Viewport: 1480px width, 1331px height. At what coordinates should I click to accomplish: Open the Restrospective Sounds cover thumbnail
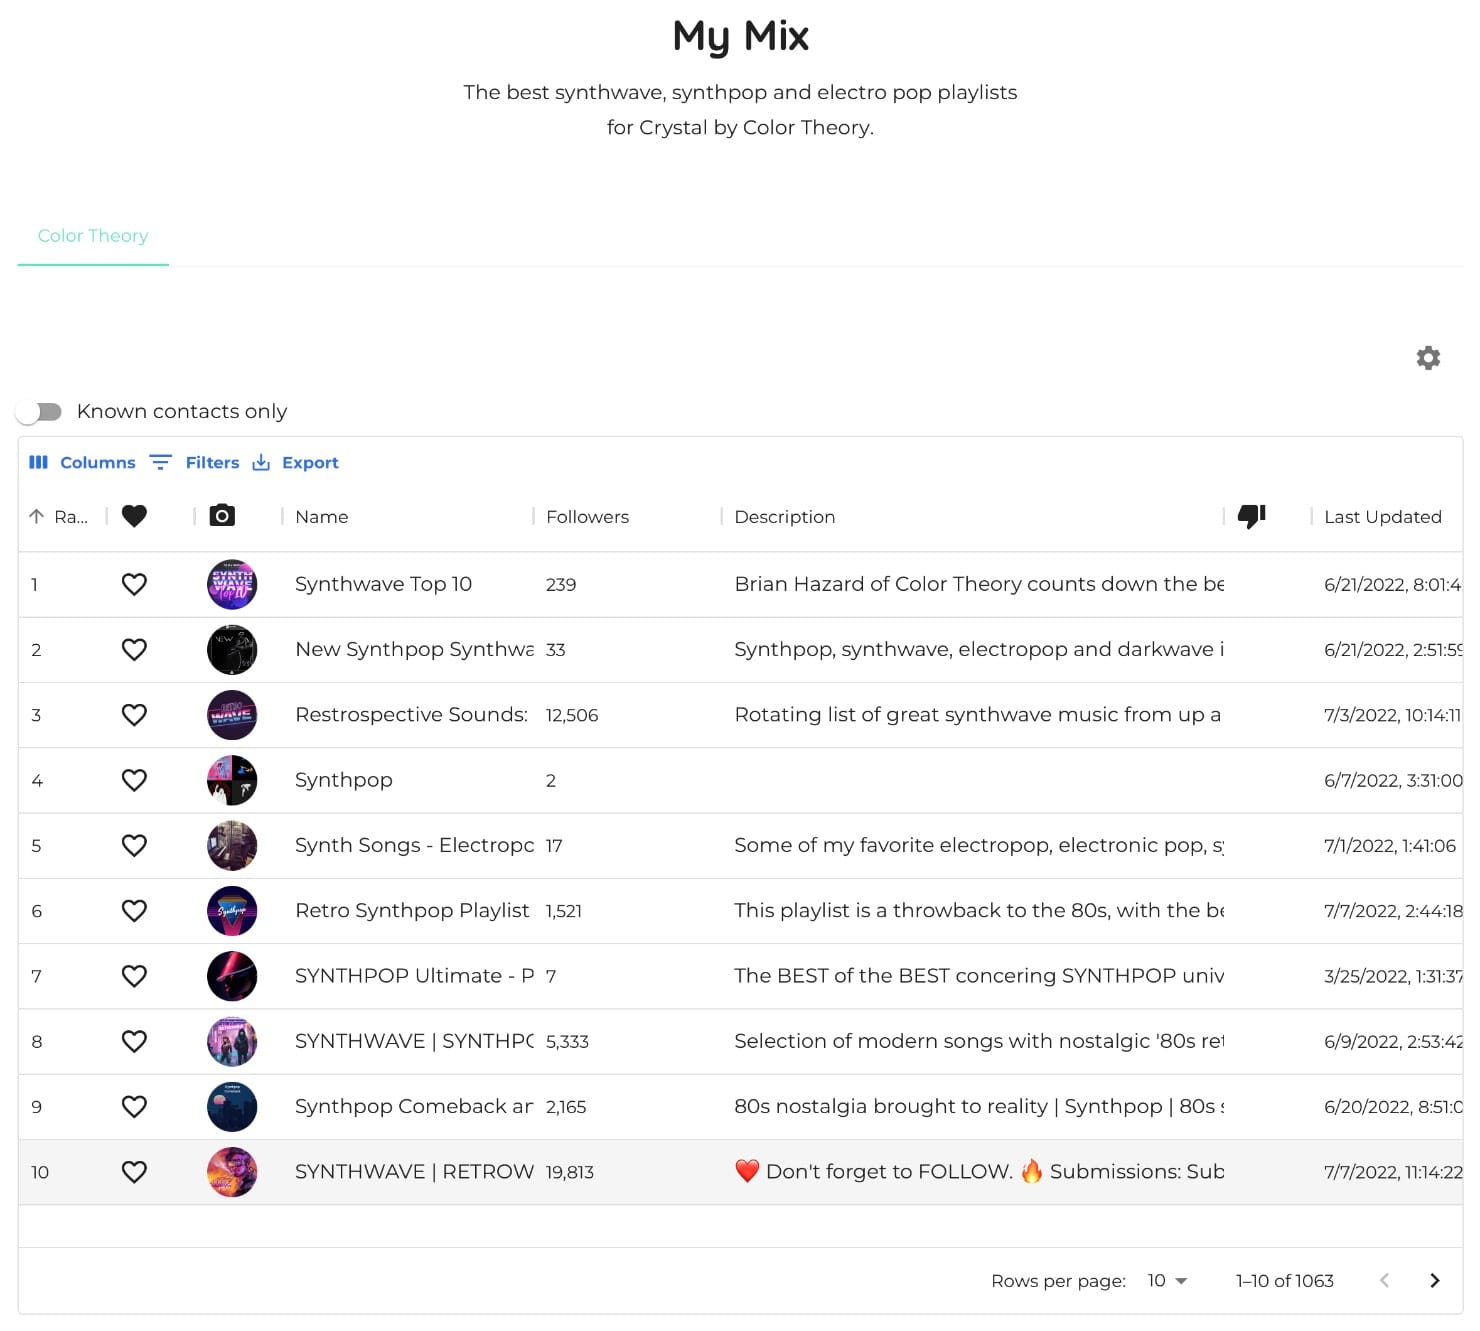click(232, 715)
